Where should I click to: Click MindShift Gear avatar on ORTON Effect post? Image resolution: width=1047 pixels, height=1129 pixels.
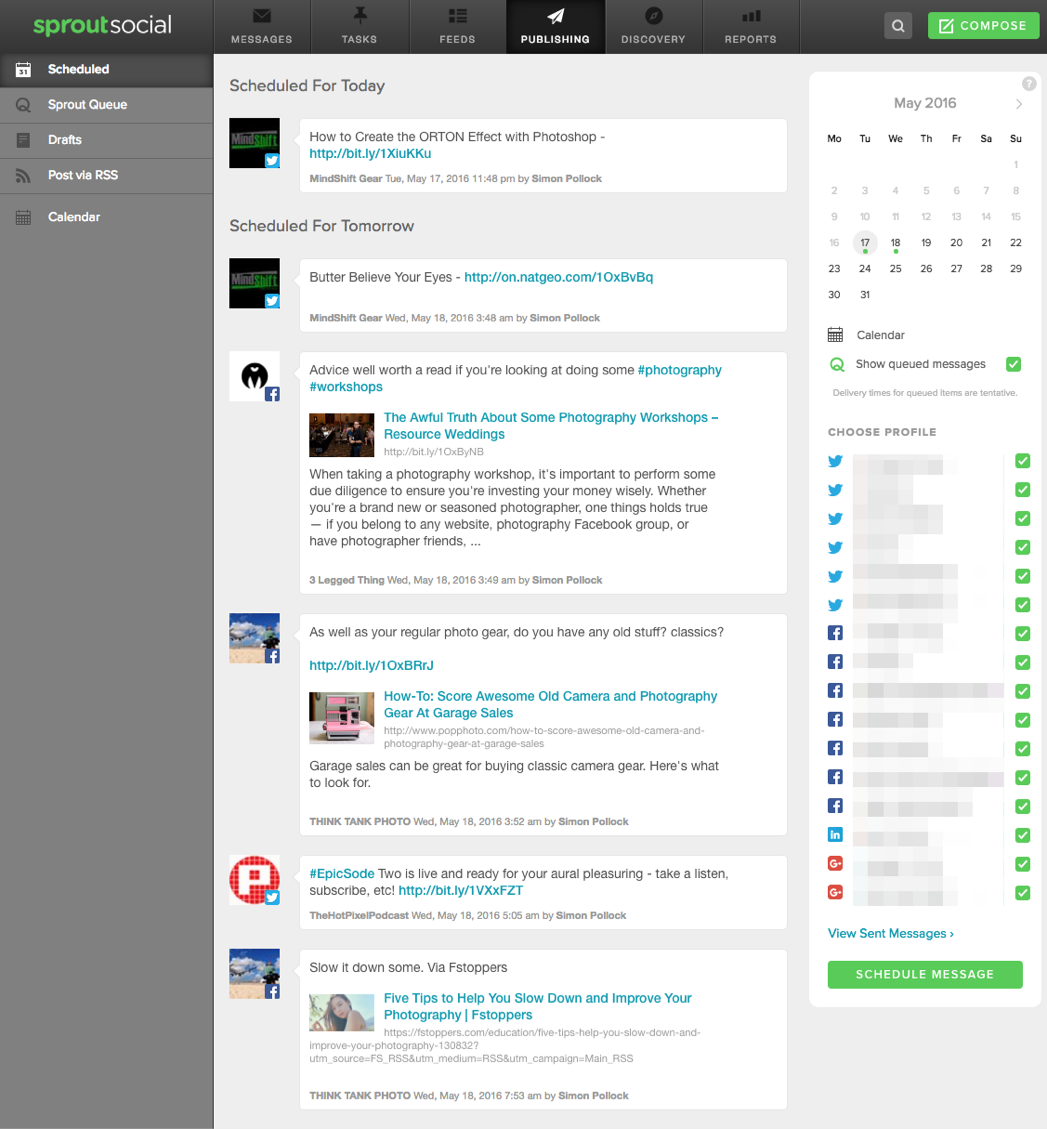(254, 143)
